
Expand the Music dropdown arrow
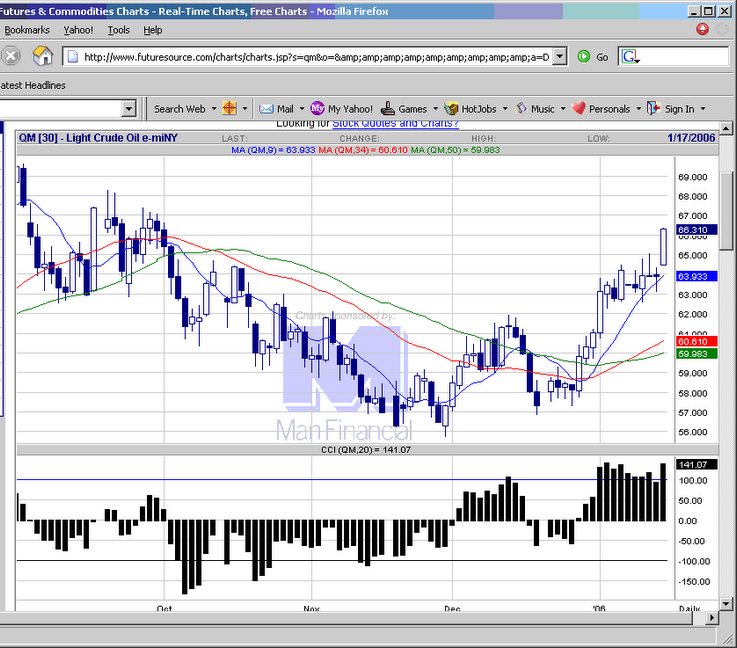563,109
